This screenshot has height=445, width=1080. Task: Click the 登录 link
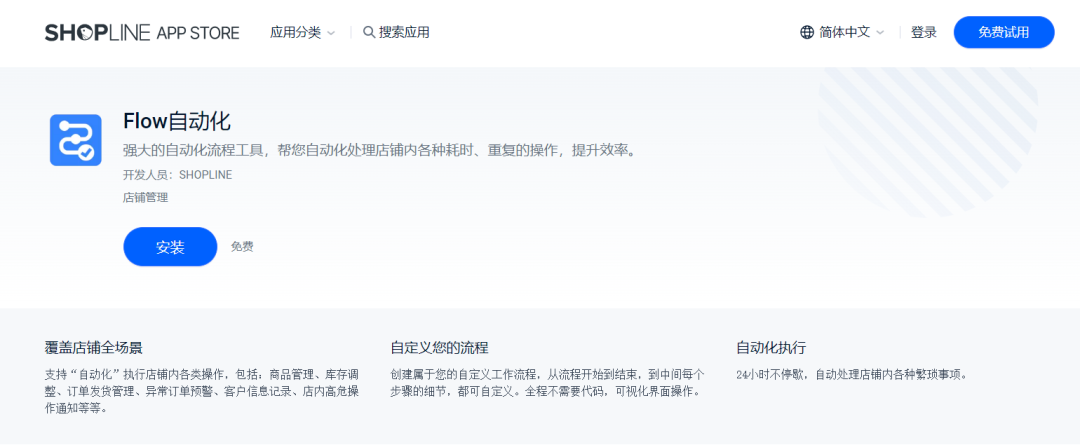[x=924, y=32]
